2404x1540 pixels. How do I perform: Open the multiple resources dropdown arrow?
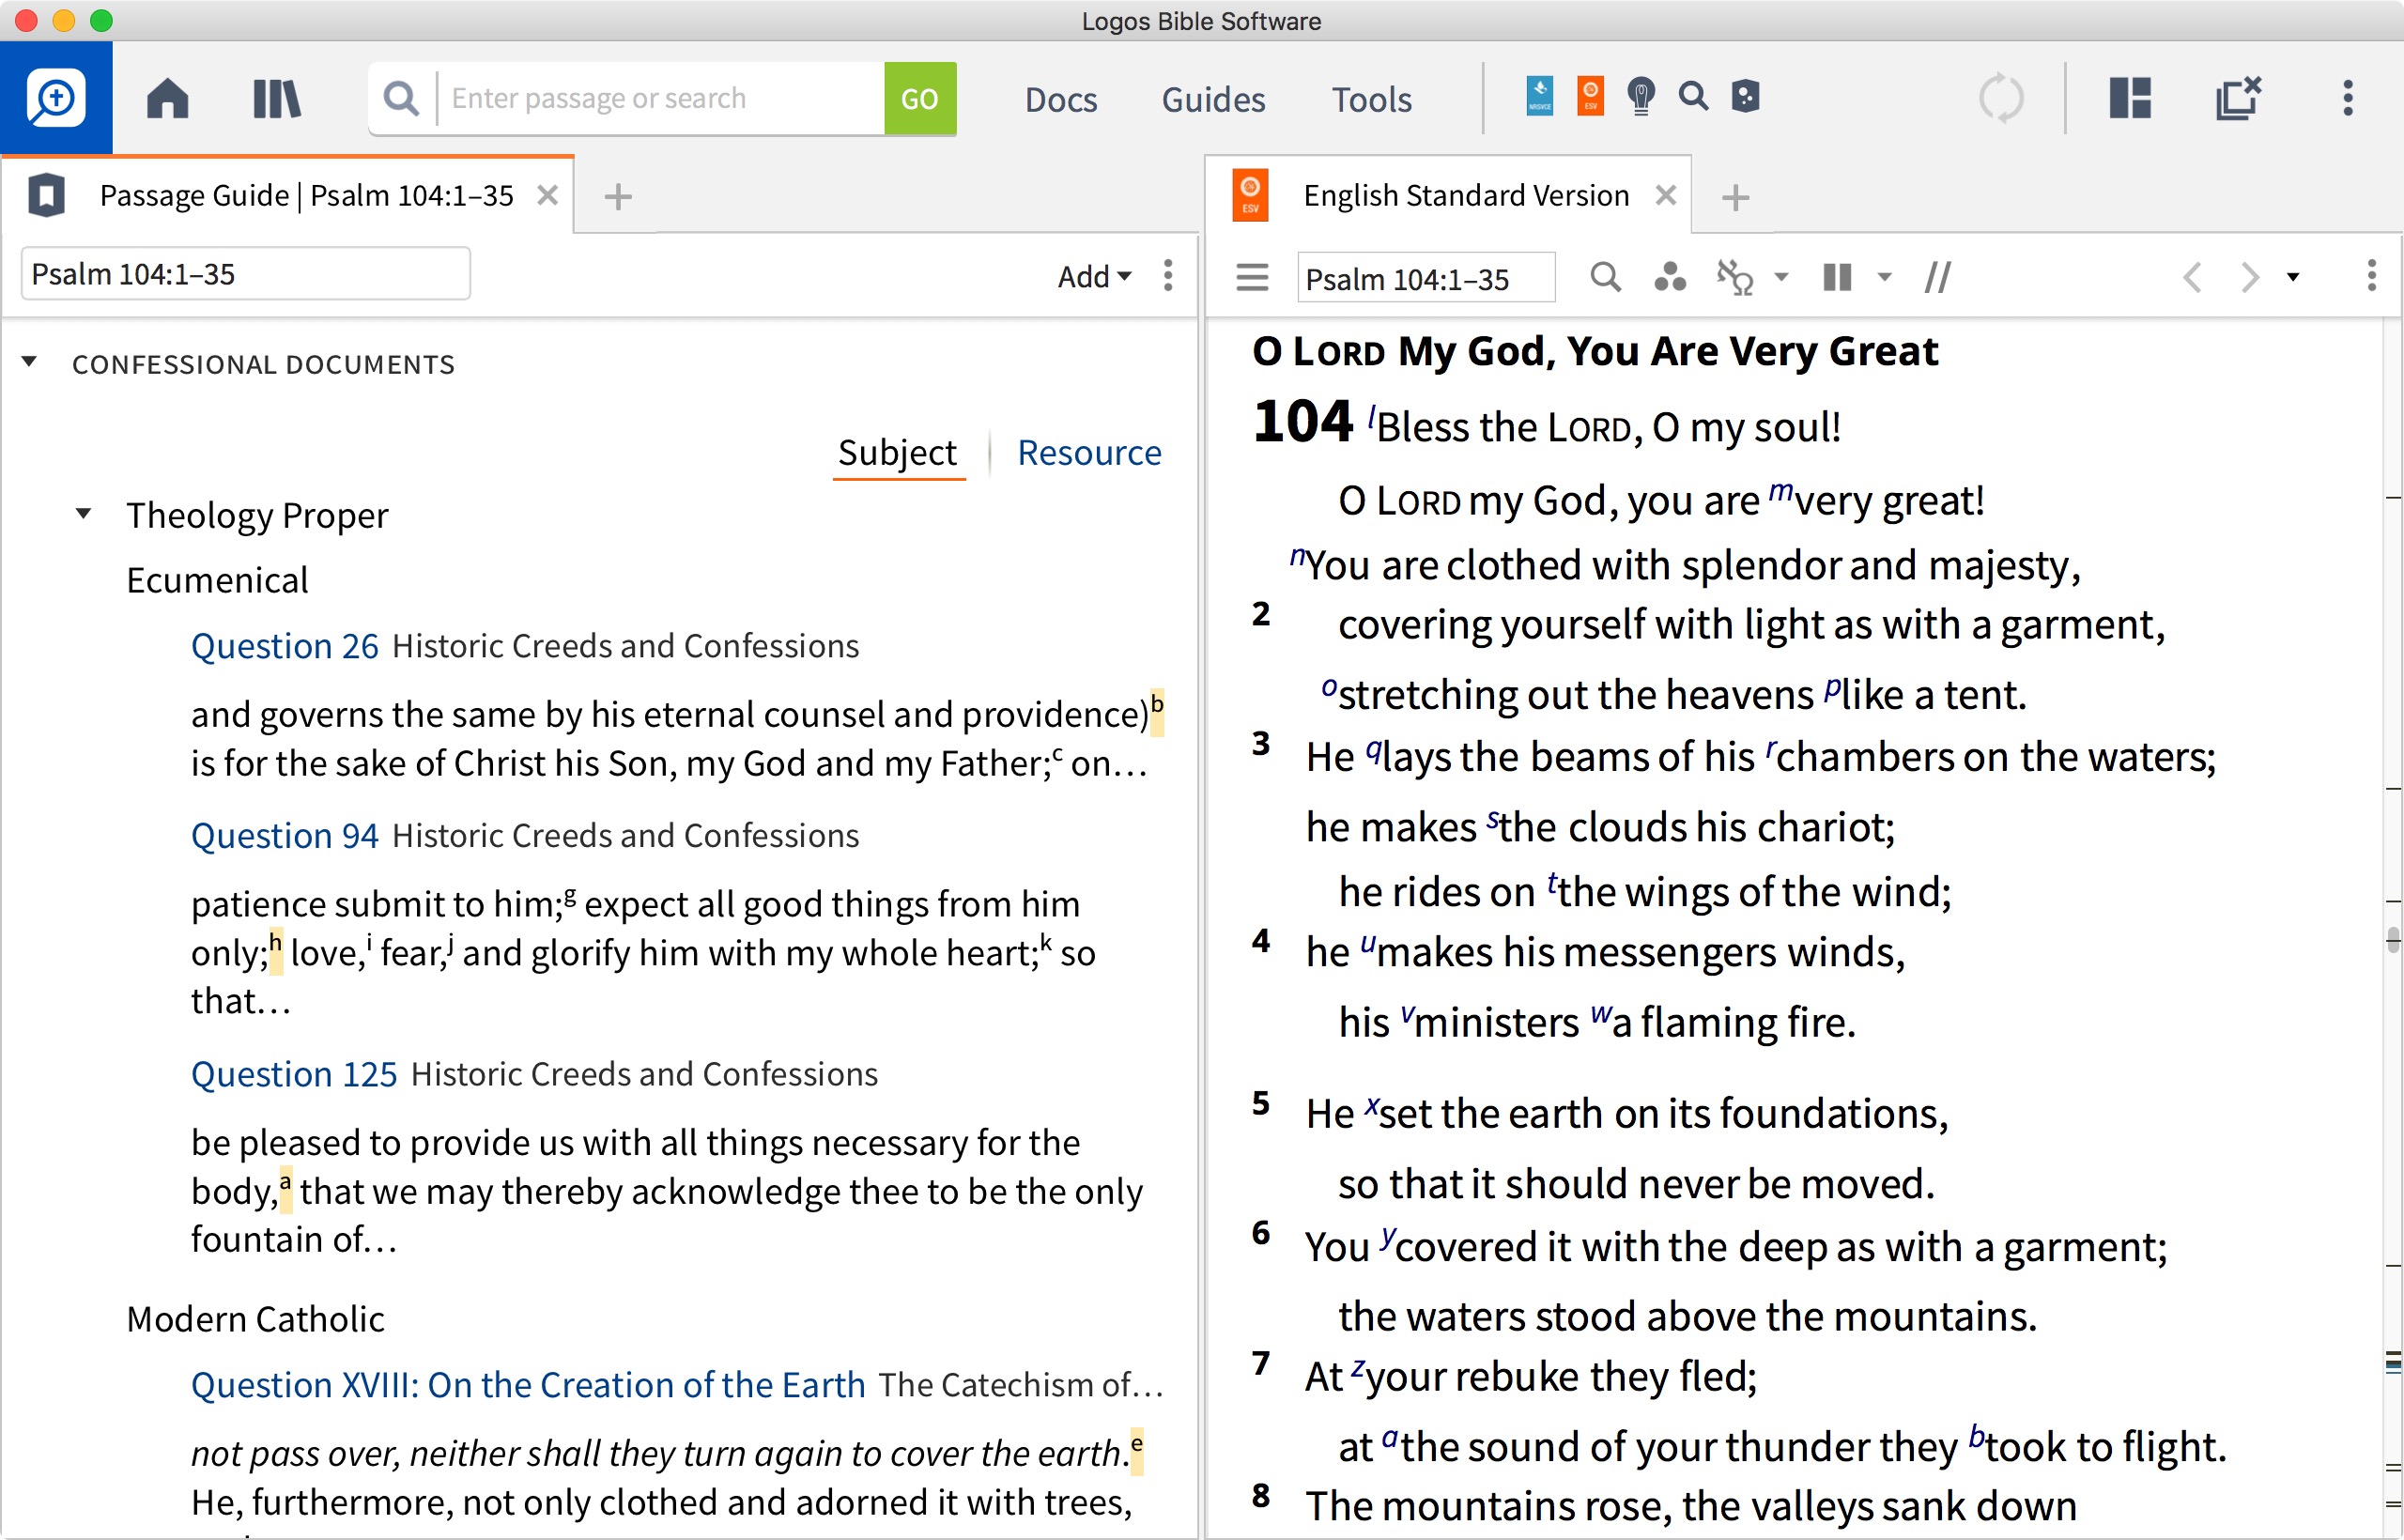click(x=1884, y=277)
